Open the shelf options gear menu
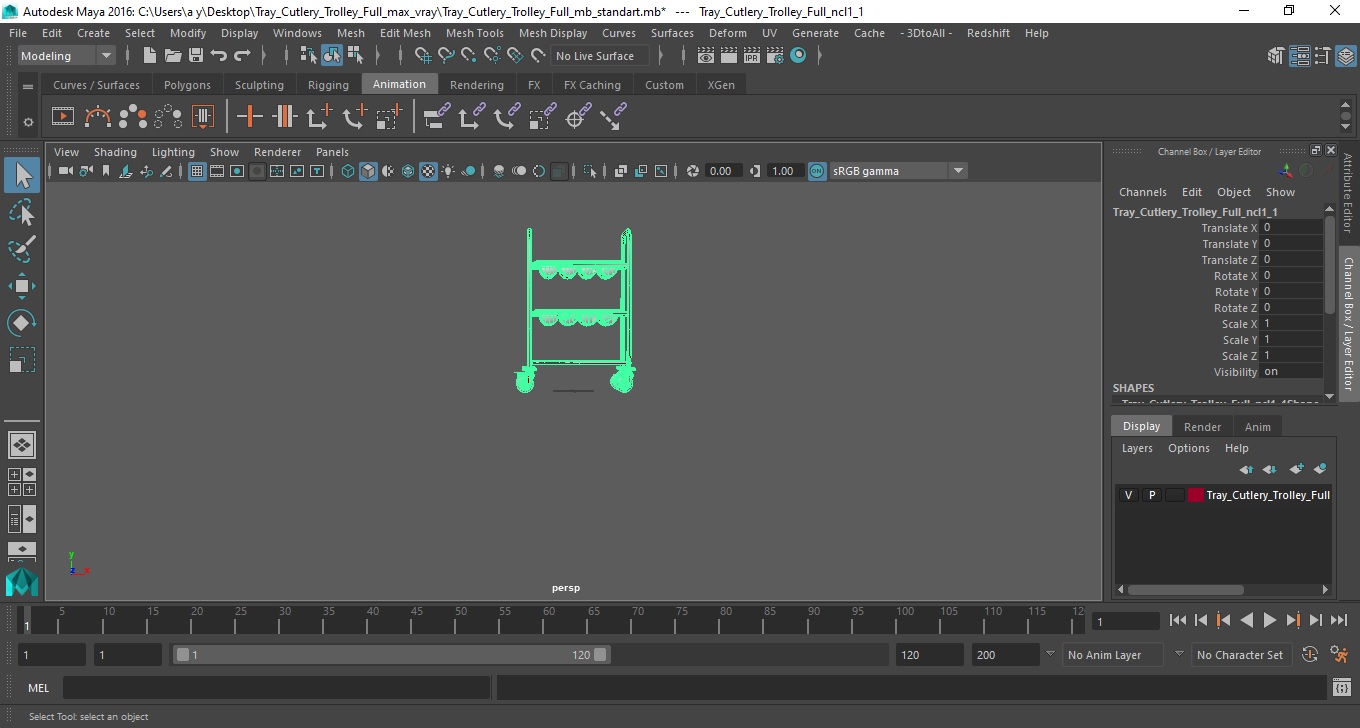The height and width of the screenshot is (728, 1360). (28, 122)
